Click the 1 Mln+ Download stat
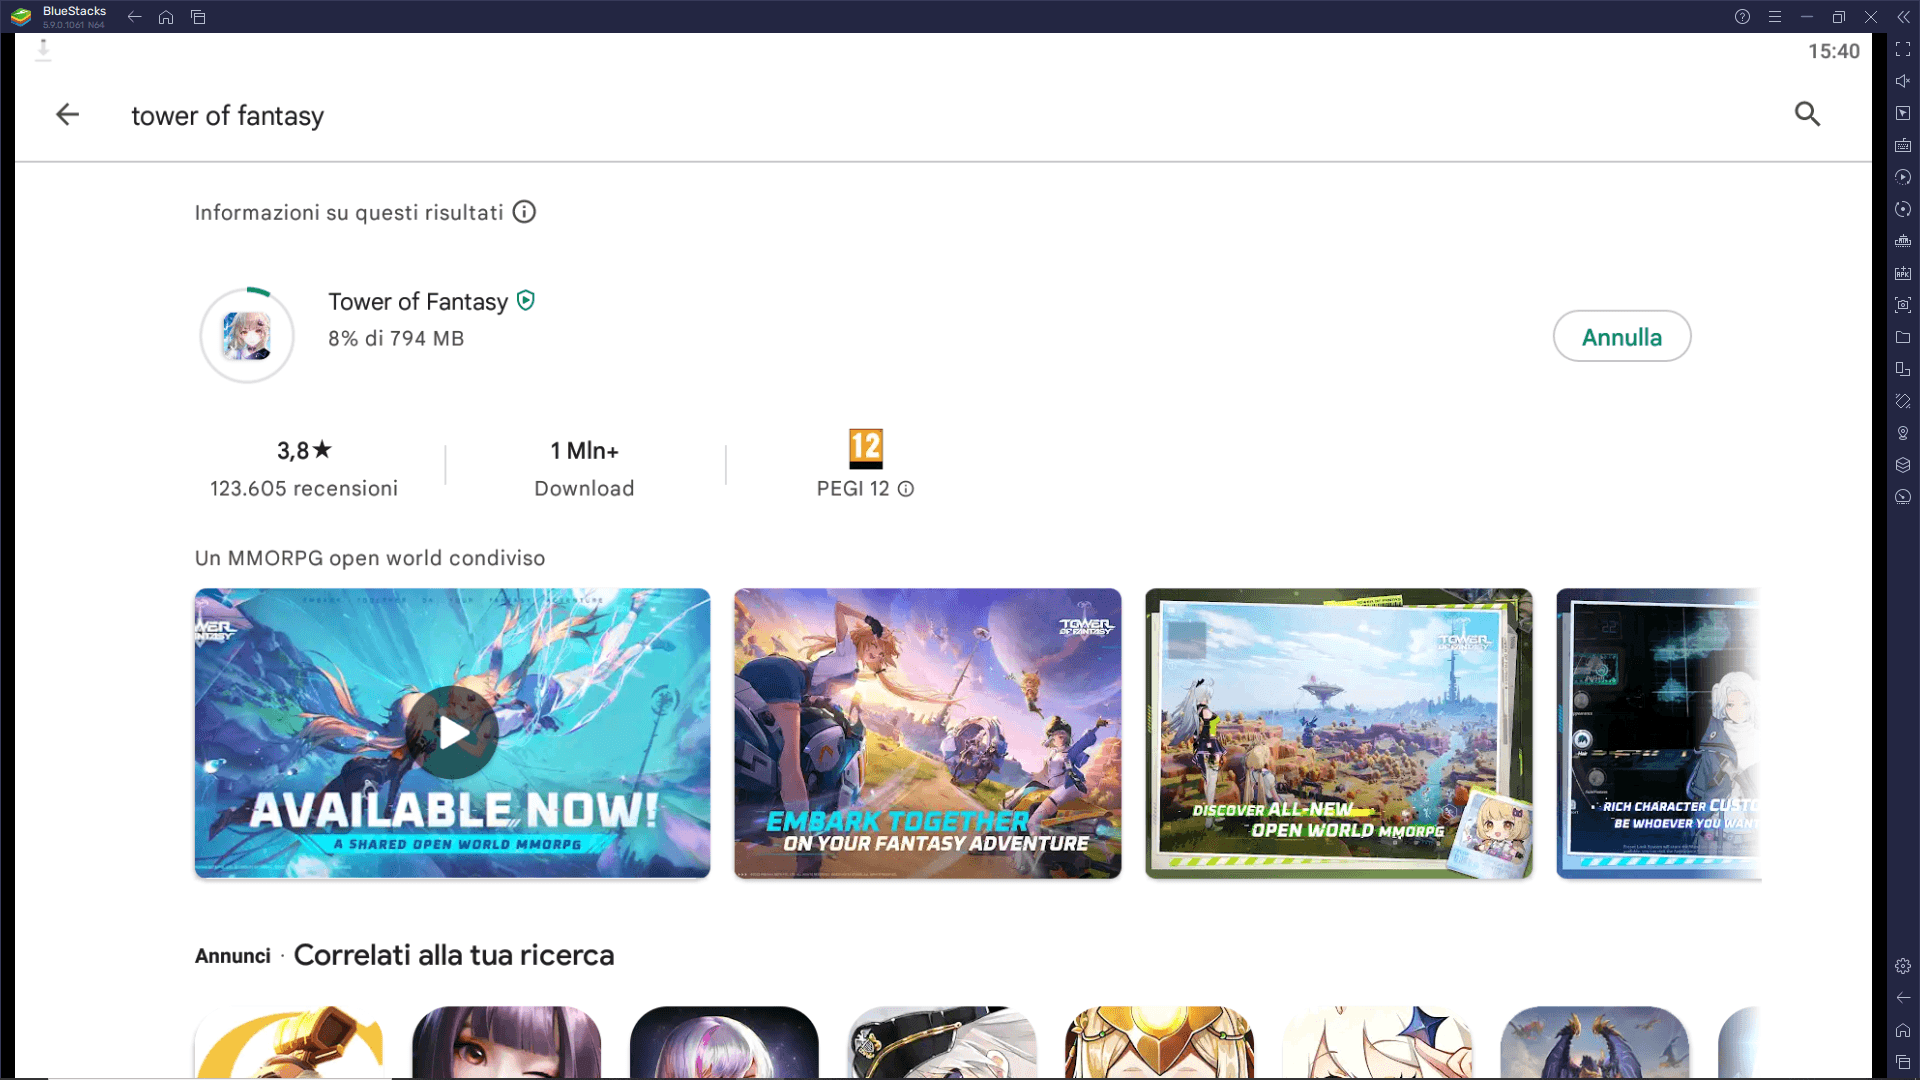 [x=584, y=469]
